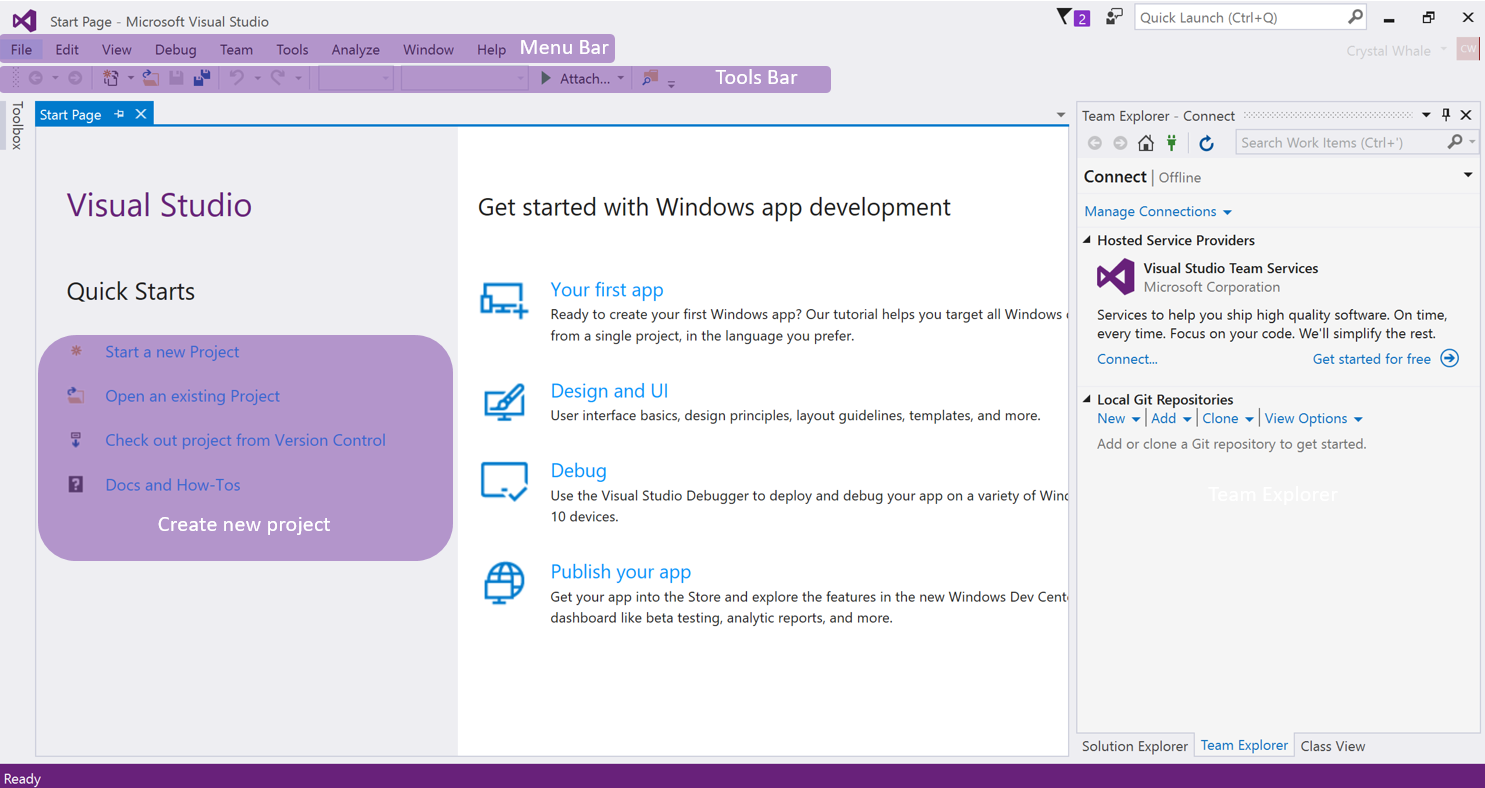The width and height of the screenshot is (1485, 788).
Task: Click Check out project from Version Control
Action: click(x=245, y=440)
